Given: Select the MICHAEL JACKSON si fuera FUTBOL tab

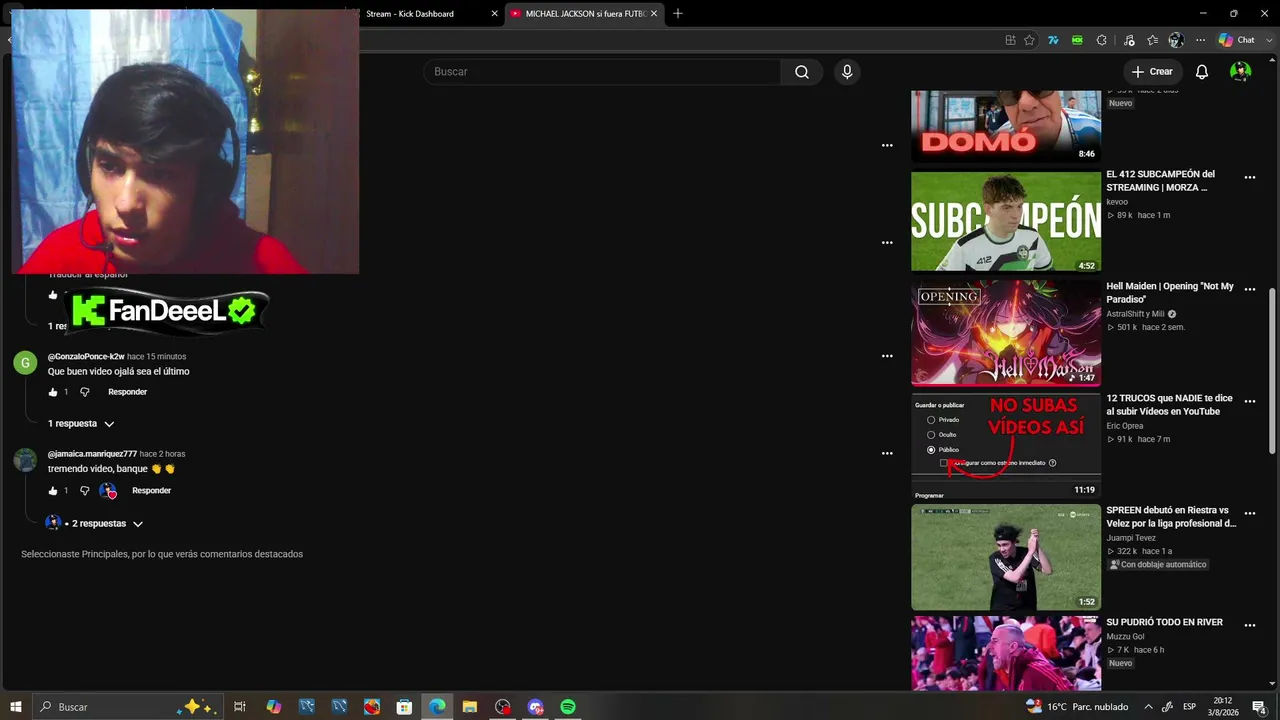Looking at the screenshot, I should click(x=585, y=14).
